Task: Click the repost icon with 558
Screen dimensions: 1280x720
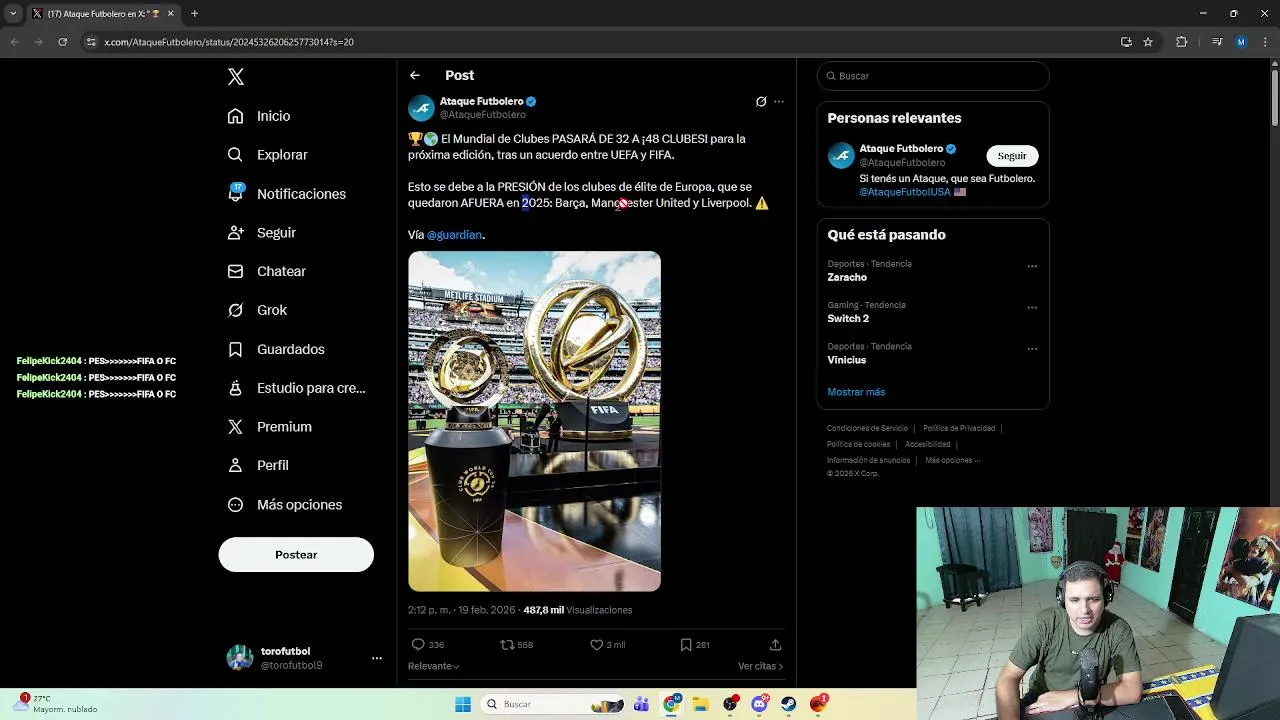Action: point(507,645)
